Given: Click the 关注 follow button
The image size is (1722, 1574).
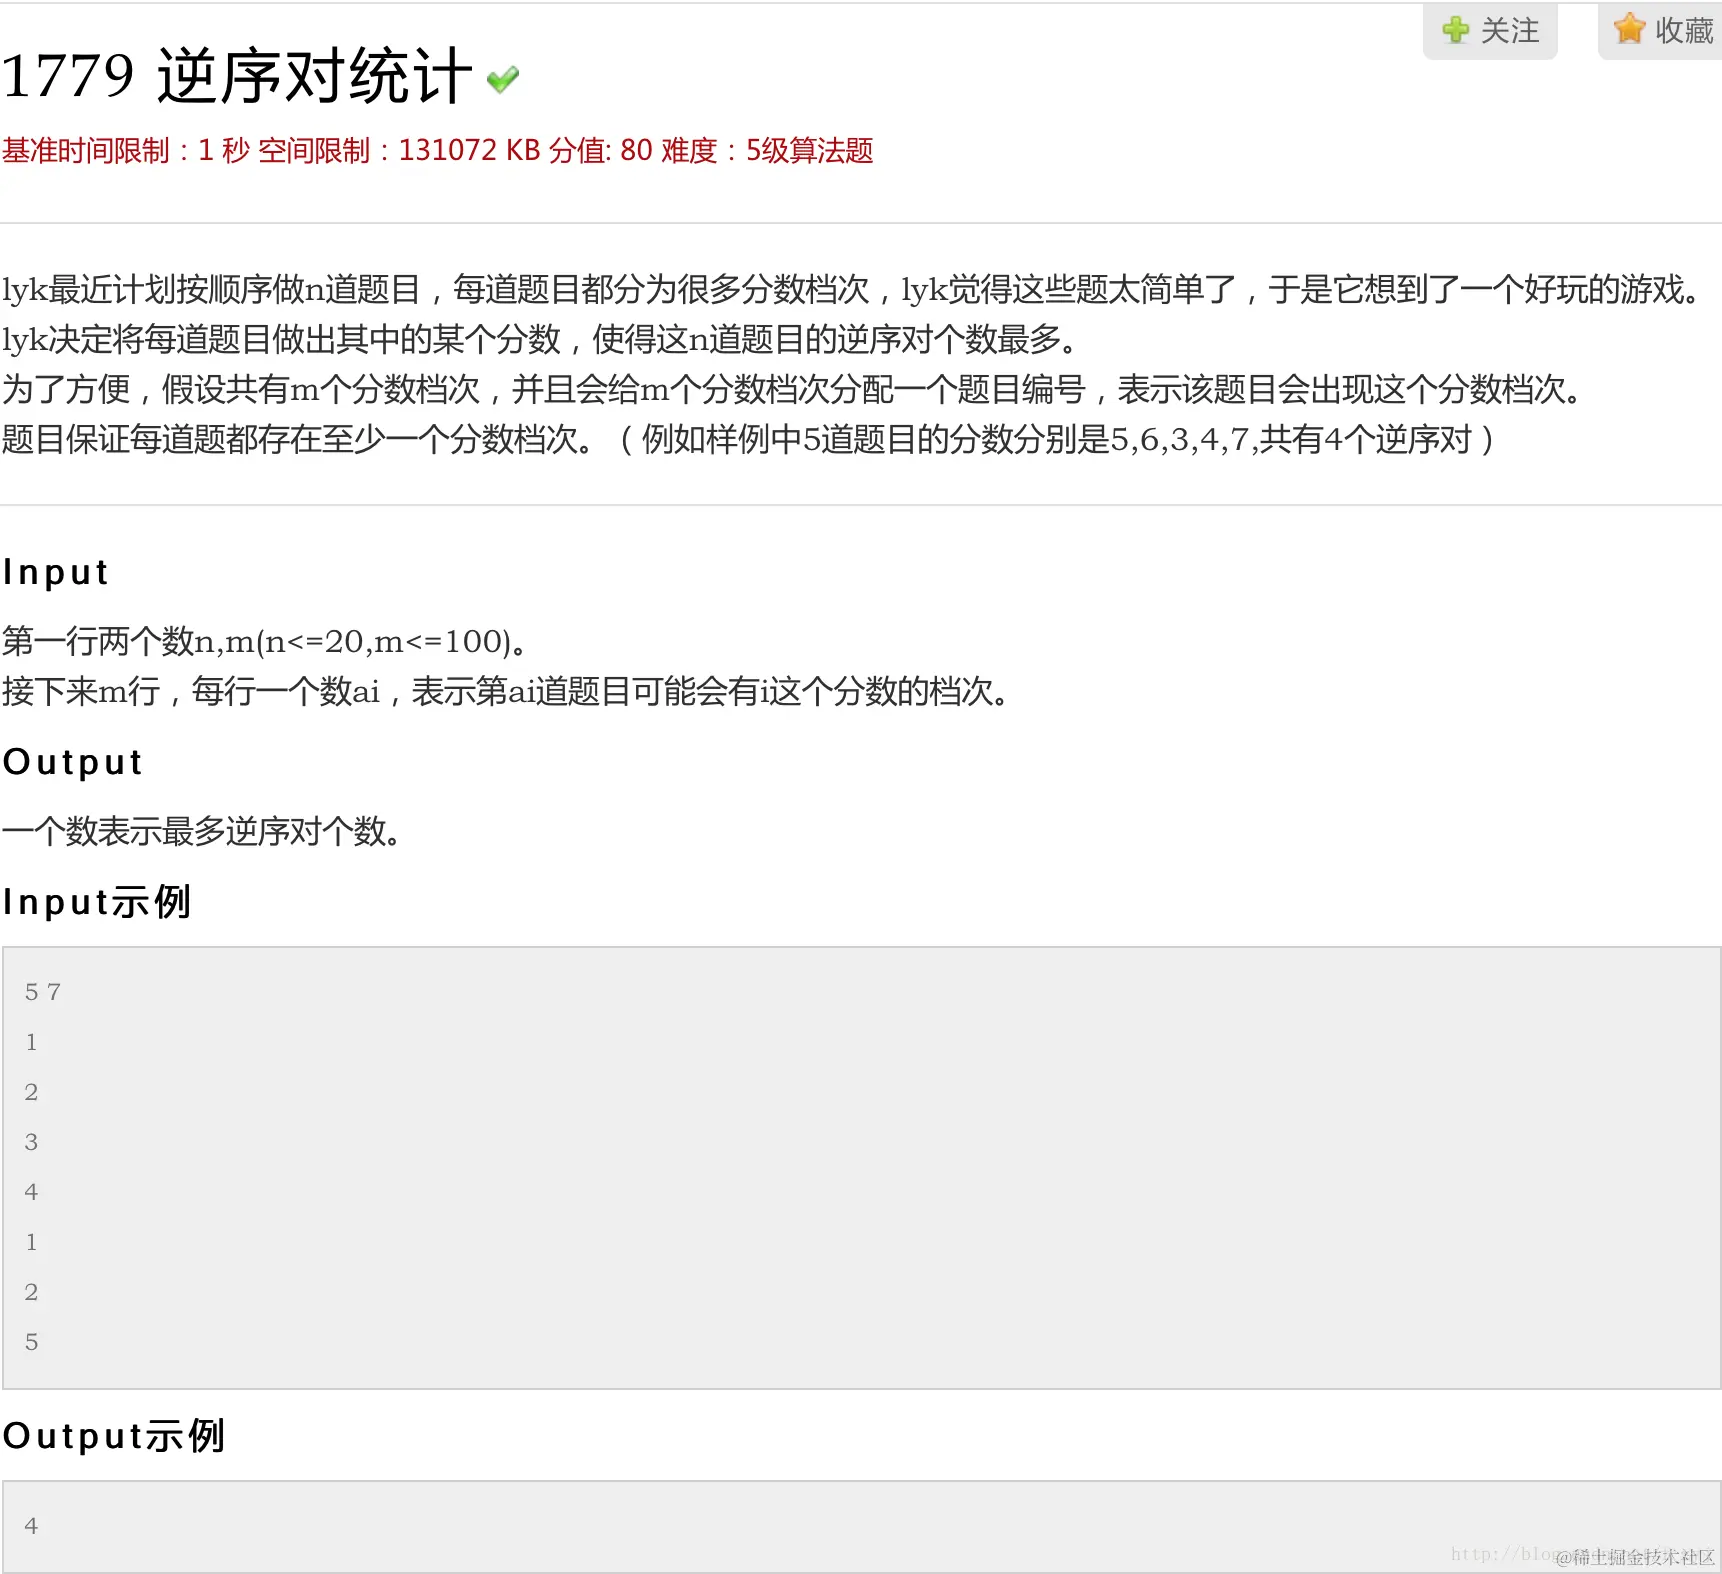Looking at the screenshot, I should 1490,30.
